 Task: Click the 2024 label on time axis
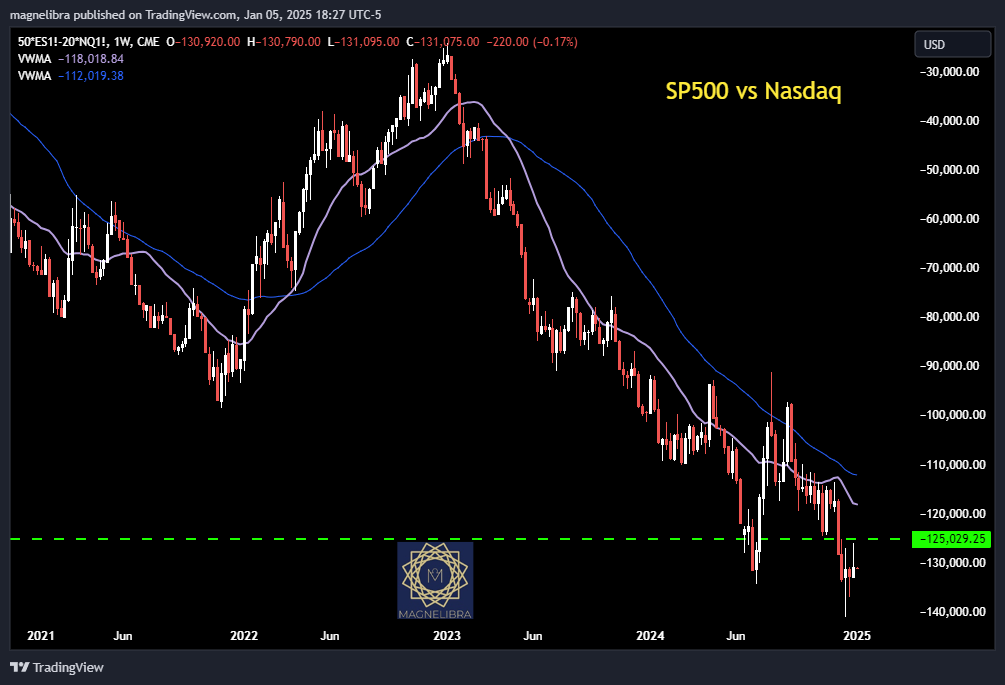[650, 636]
